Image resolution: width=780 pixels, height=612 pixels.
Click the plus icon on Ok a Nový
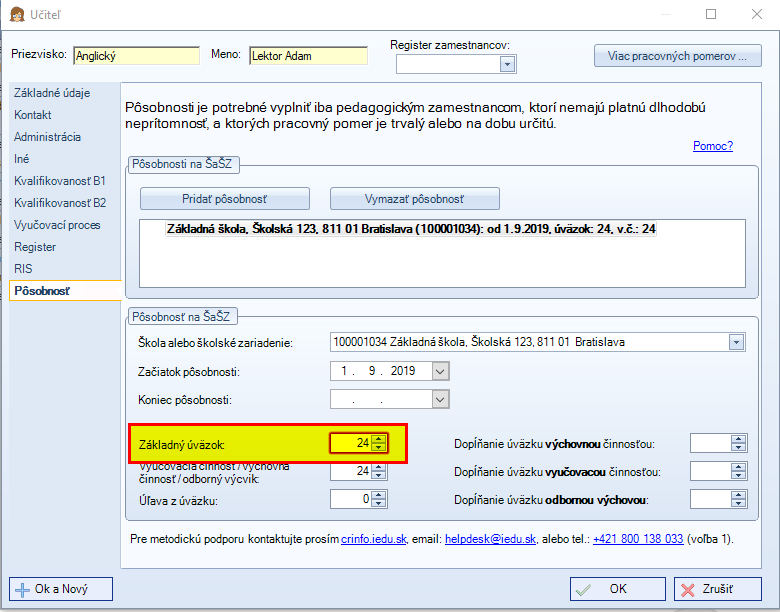click(22, 590)
